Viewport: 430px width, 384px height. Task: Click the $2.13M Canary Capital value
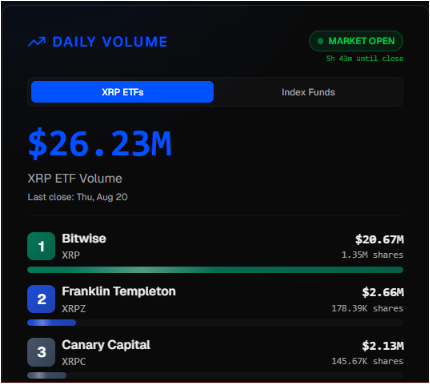pyautogui.click(x=383, y=346)
